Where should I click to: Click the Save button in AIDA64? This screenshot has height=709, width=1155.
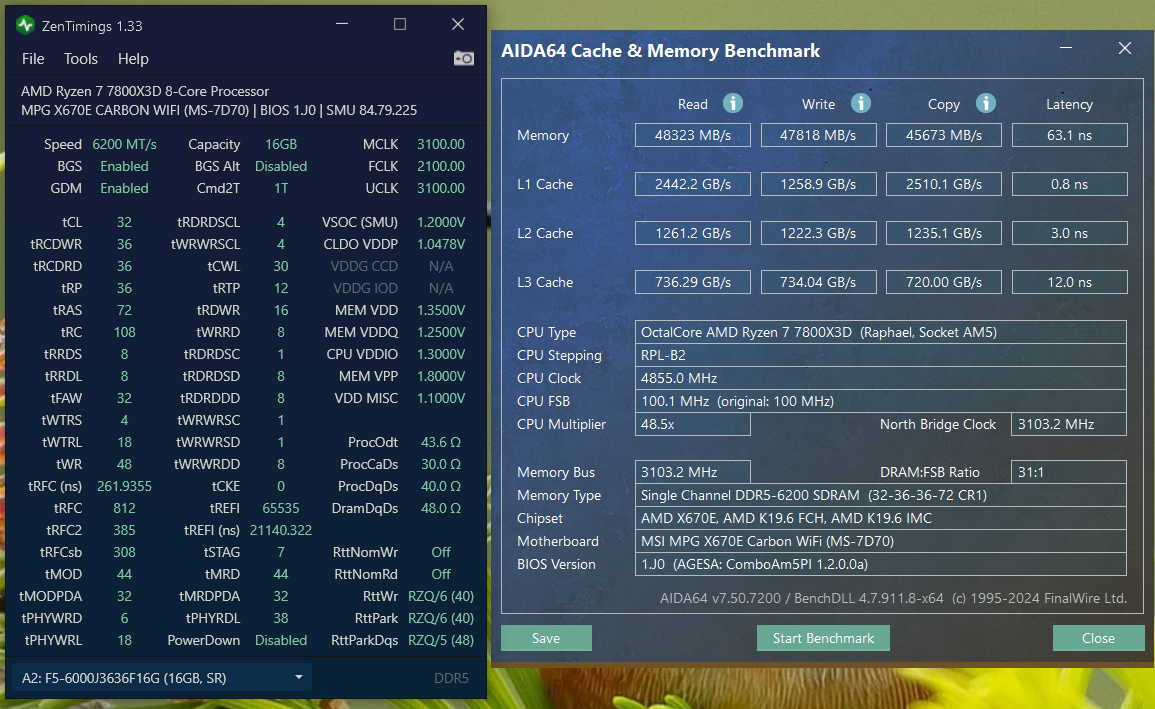tap(546, 638)
